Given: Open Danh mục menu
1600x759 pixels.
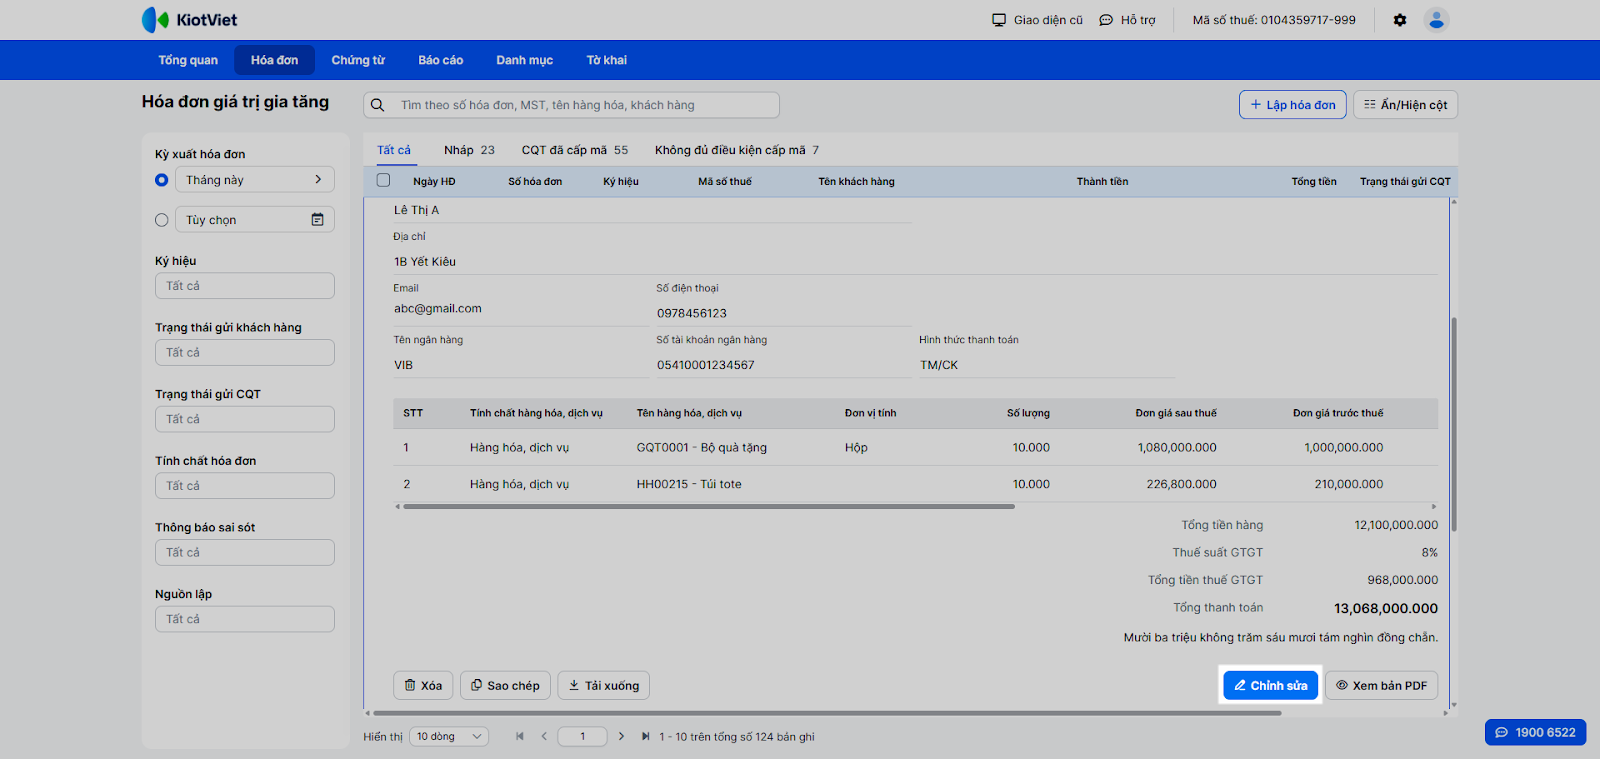Looking at the screenshot, I should pyautogui.click(x=525, y=60).
